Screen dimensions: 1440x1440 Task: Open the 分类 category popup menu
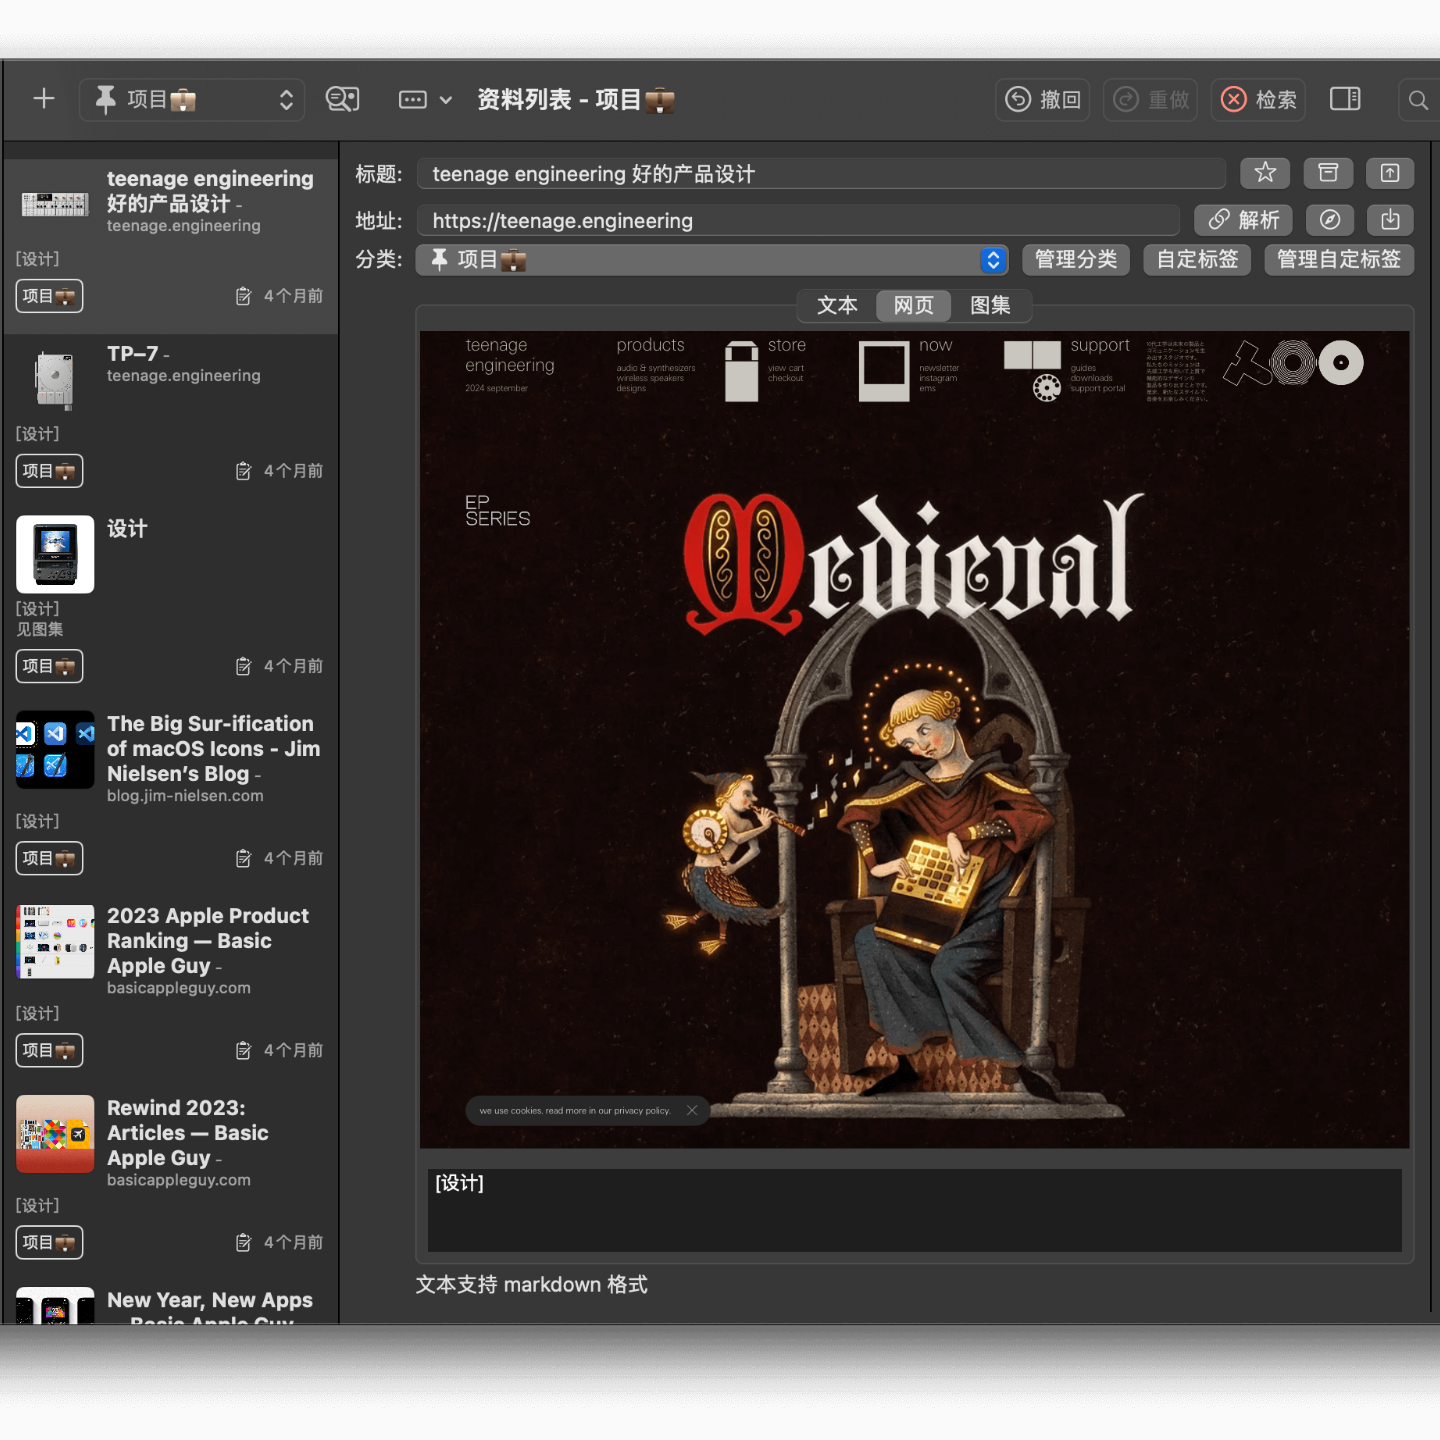[712, 260]
